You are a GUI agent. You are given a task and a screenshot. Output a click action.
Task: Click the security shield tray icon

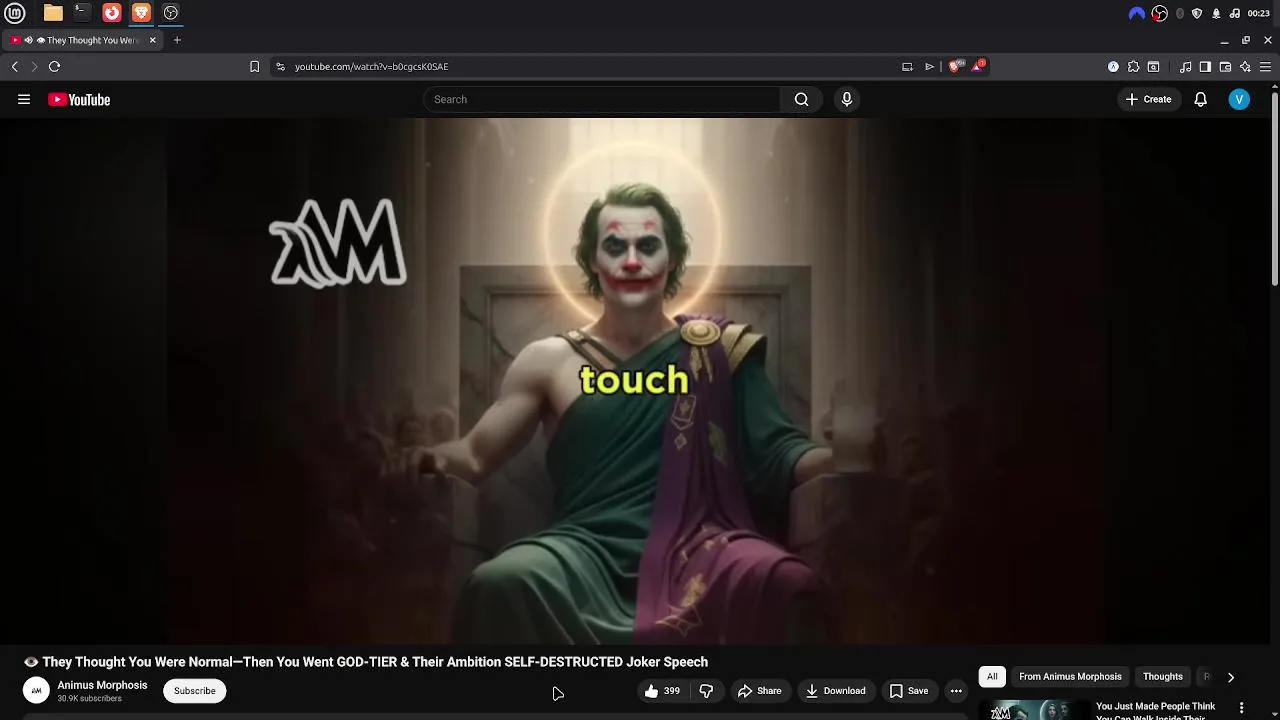click(1197, 13)
